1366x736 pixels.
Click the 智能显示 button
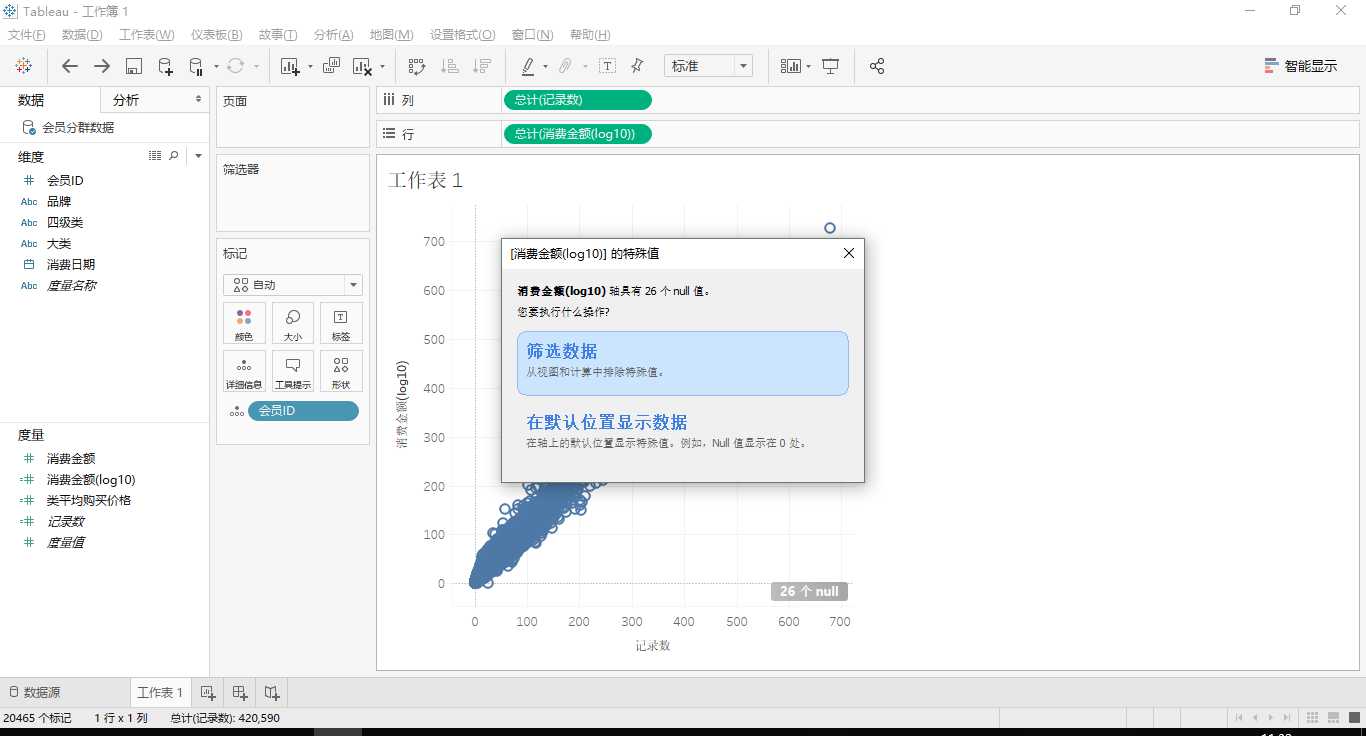pyautogui.click(x=1301, y=66)
